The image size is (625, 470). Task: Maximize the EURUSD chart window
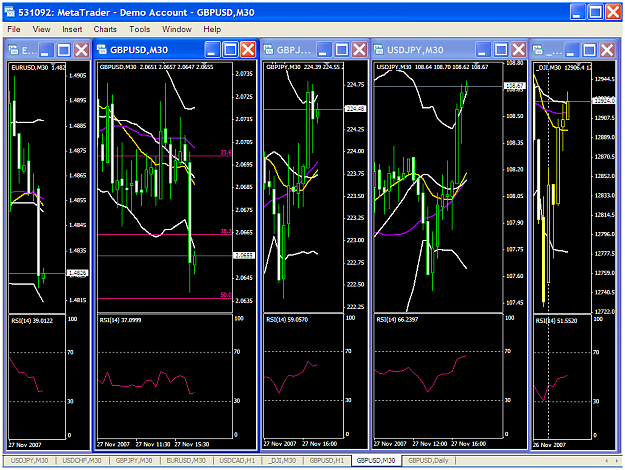(x=64, y=50)
